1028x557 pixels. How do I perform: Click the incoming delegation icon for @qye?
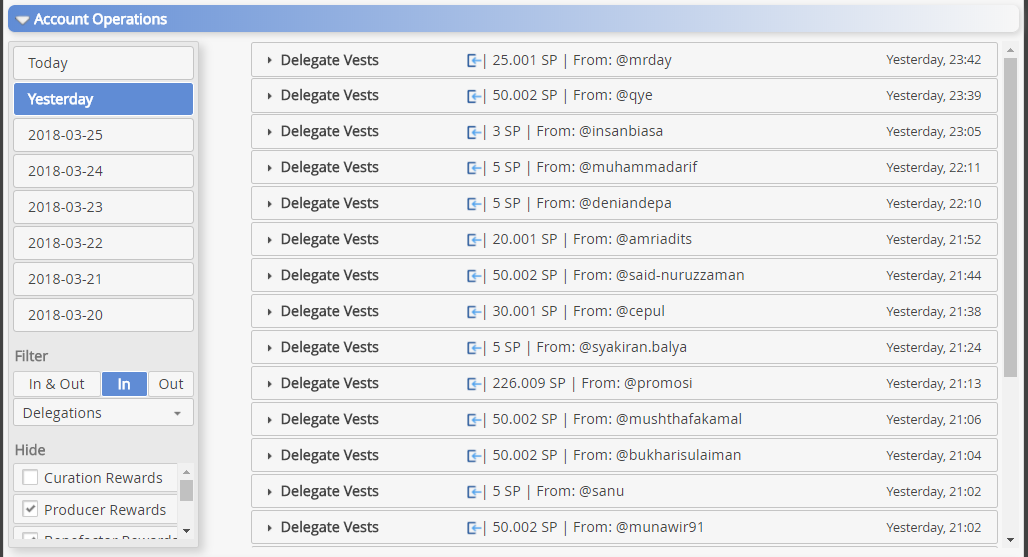[x=475, y=96]
